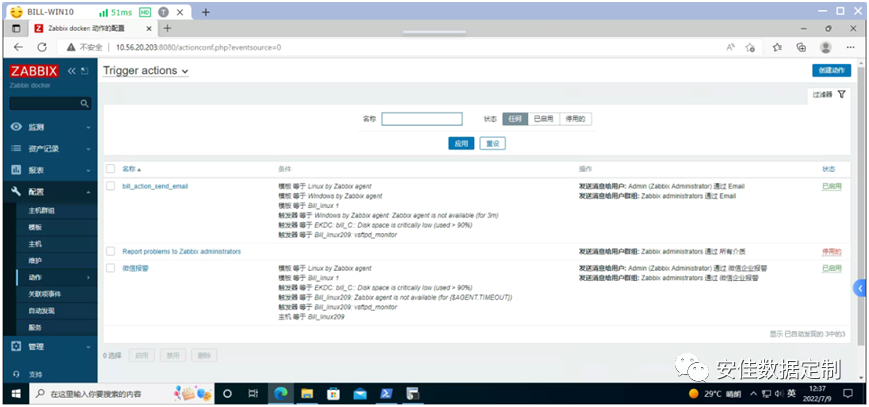The image size is (869, 407).
Task: Click the sidebar search box
Action: [50, 104]
